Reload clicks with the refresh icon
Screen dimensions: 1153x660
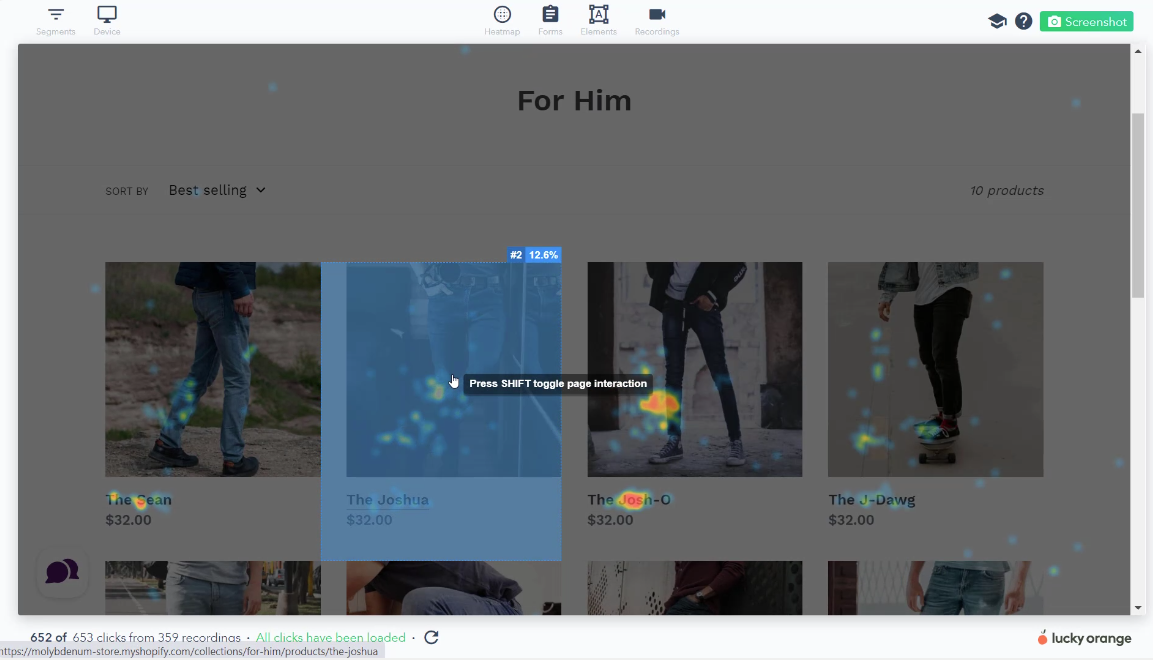[x=432, y=637]
